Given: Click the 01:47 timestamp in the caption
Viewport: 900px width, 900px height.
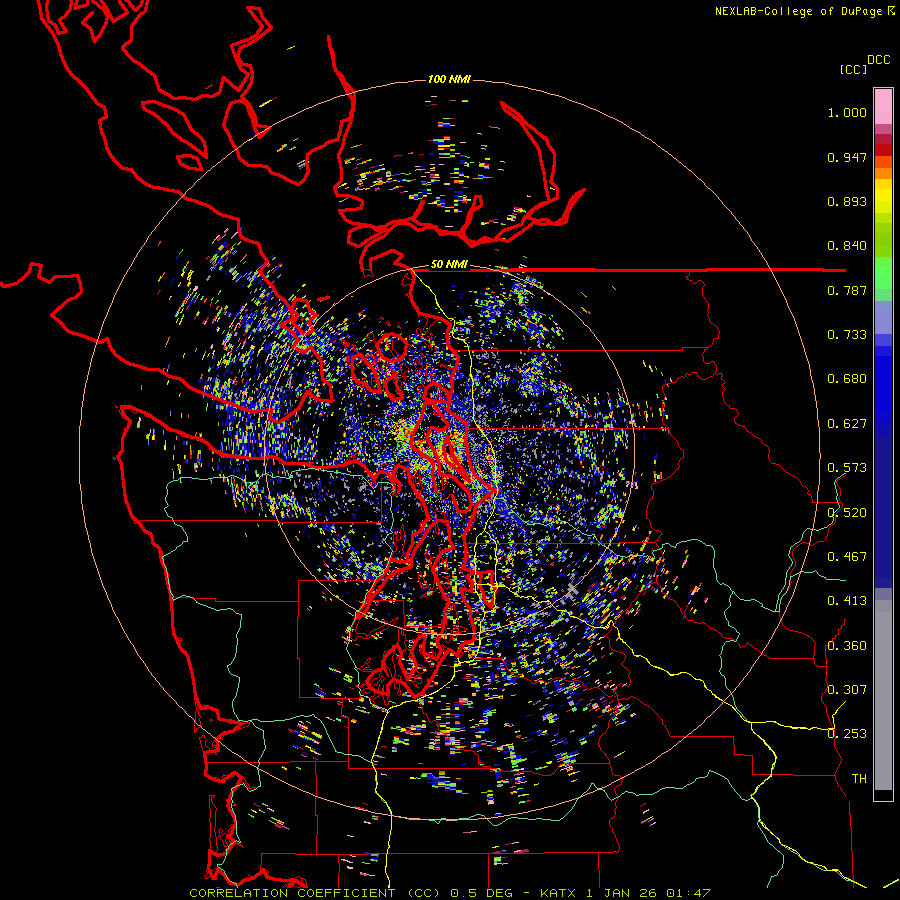Looking at the screenshot, I should pyautogui.click(x=688, y=893).
